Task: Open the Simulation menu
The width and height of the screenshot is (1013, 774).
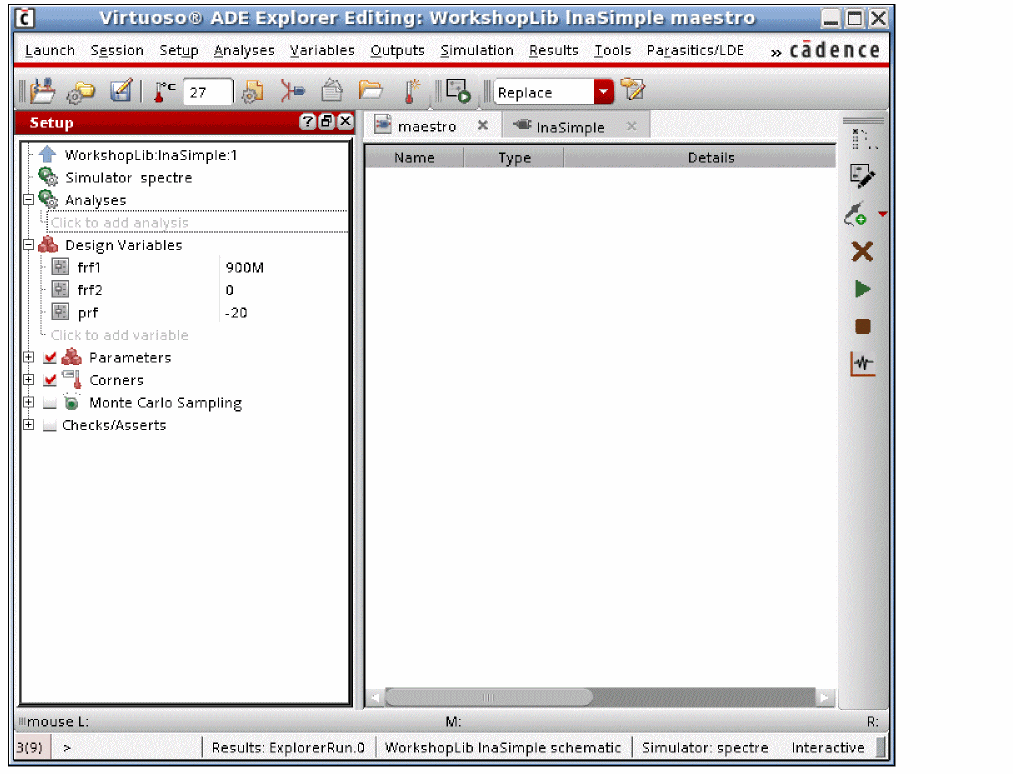Action: 477,50
